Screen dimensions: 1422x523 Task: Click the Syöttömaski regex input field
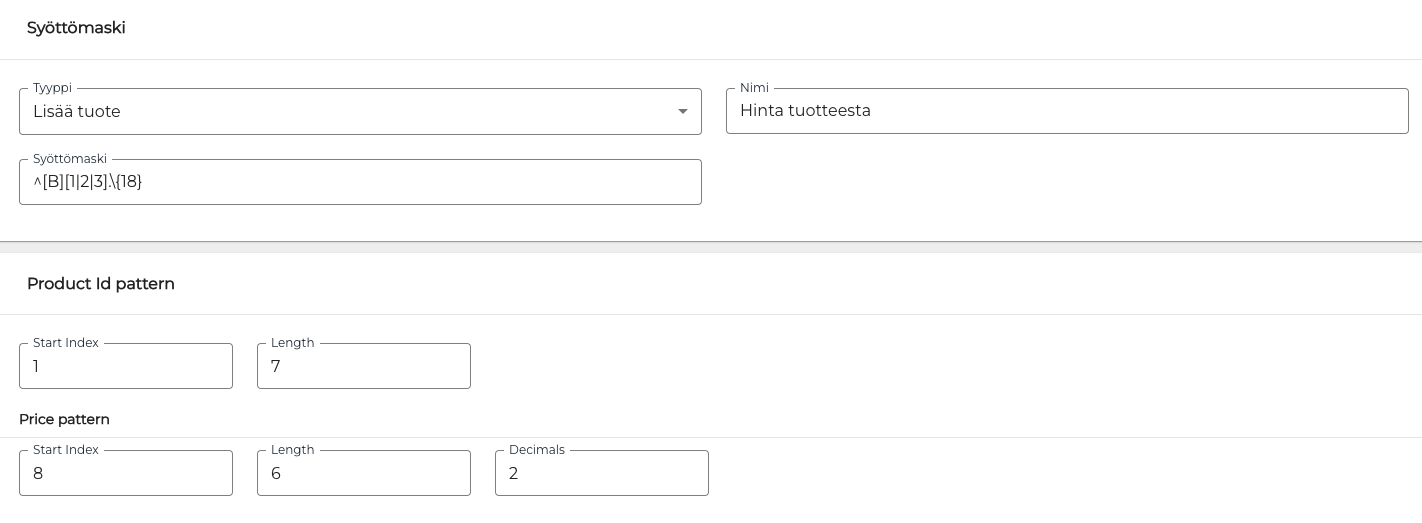pos(360,182)
